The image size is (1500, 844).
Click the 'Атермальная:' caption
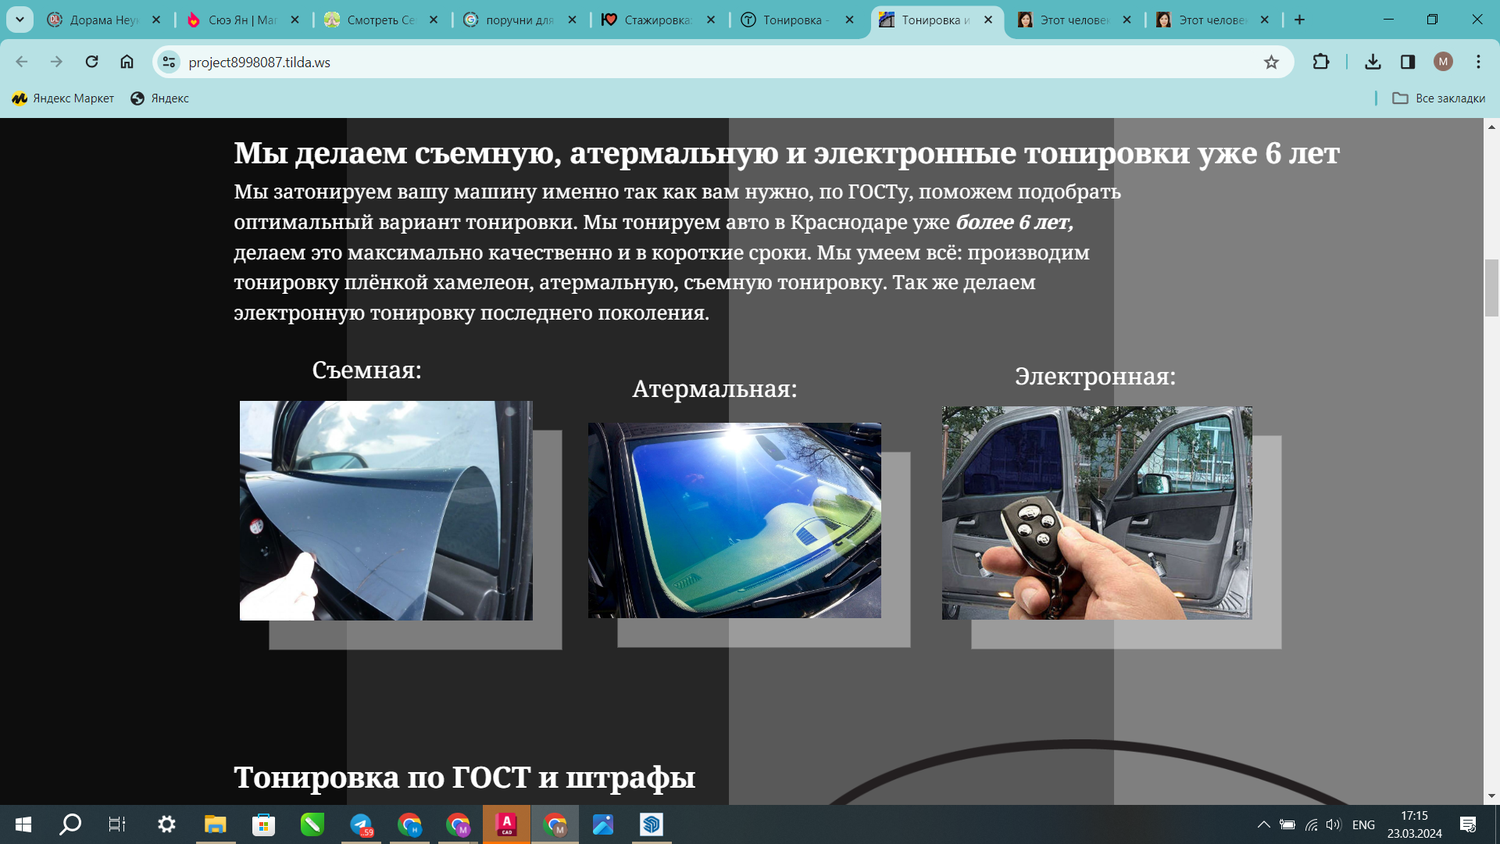714,389
